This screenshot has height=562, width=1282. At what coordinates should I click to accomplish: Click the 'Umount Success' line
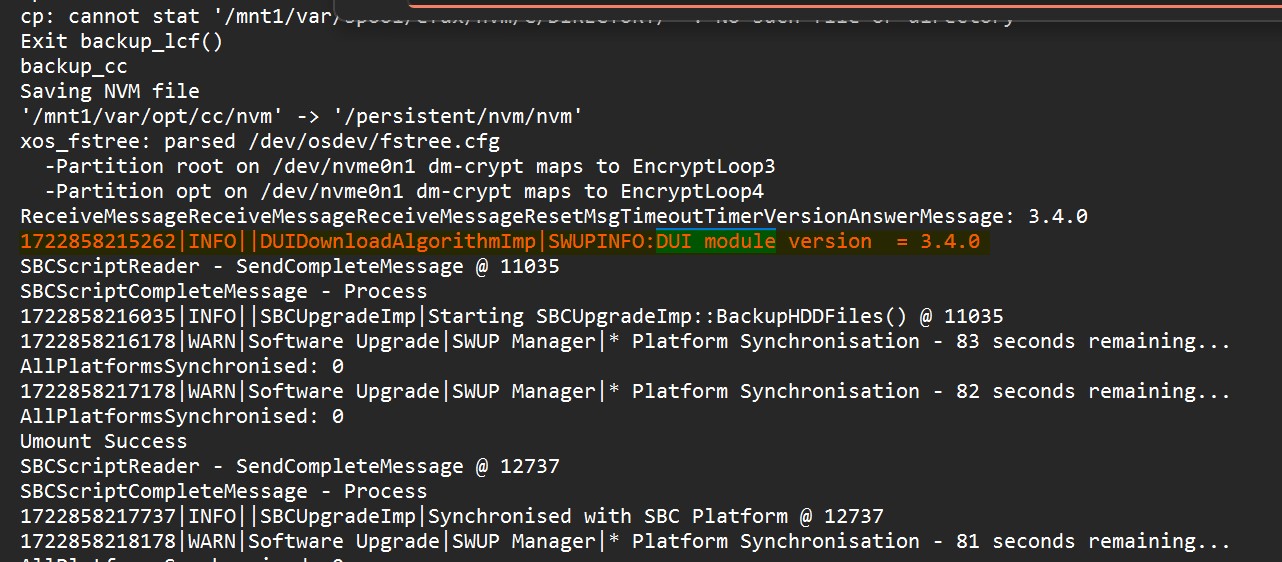pyautogui.click(x=104, y=441)
